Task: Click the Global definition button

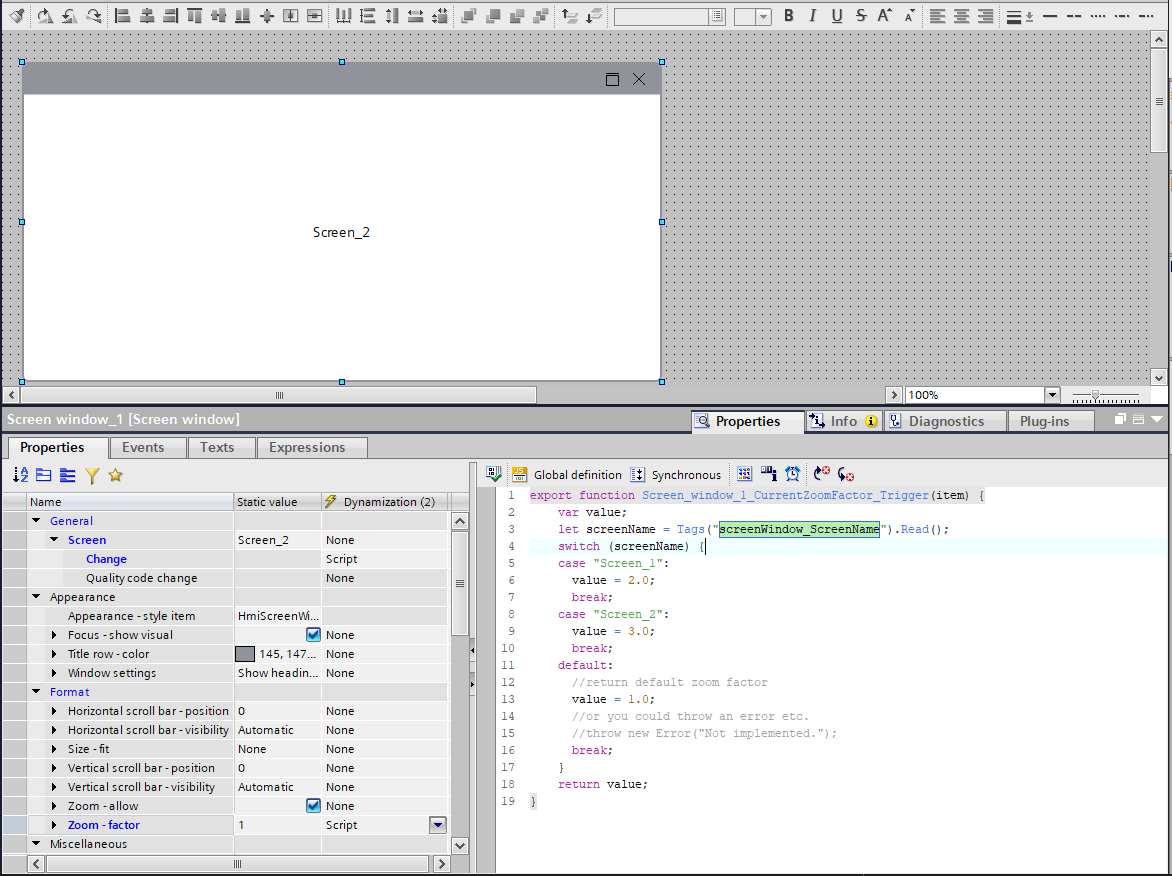Action: click(x=567, y=475)
